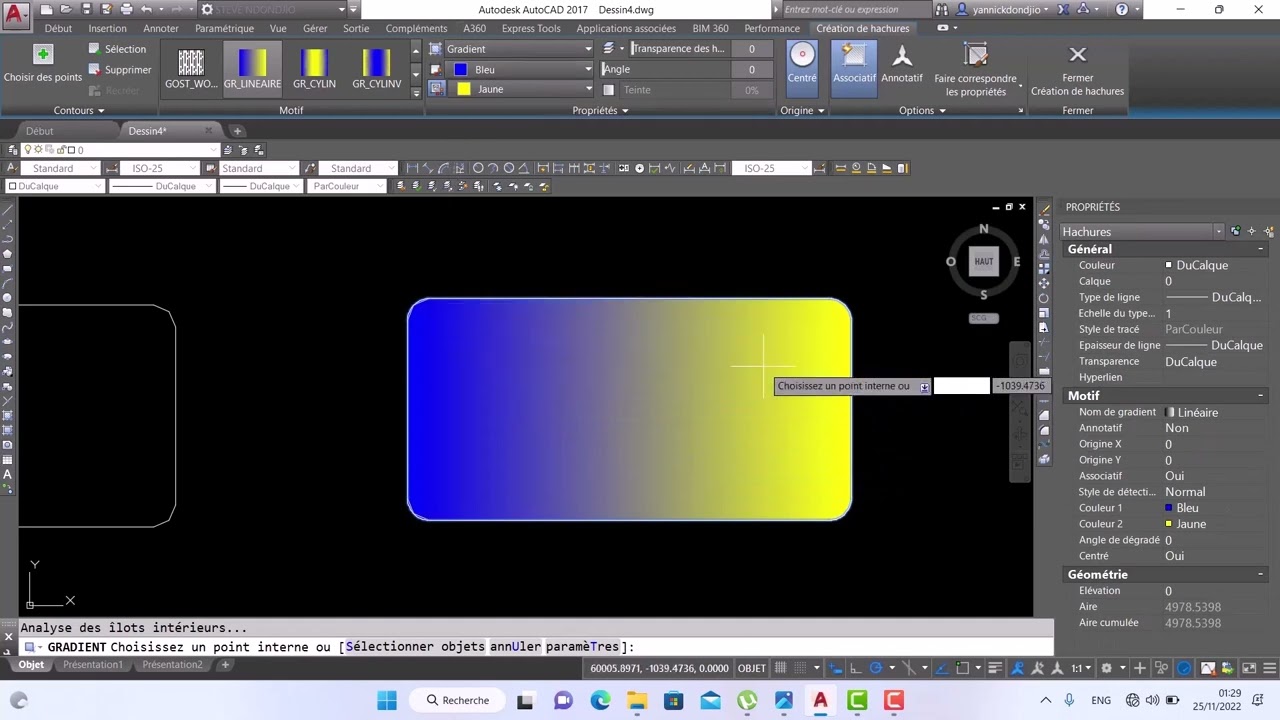
Task: Click the Choisir des points button
Action: (x=43, y=64)
